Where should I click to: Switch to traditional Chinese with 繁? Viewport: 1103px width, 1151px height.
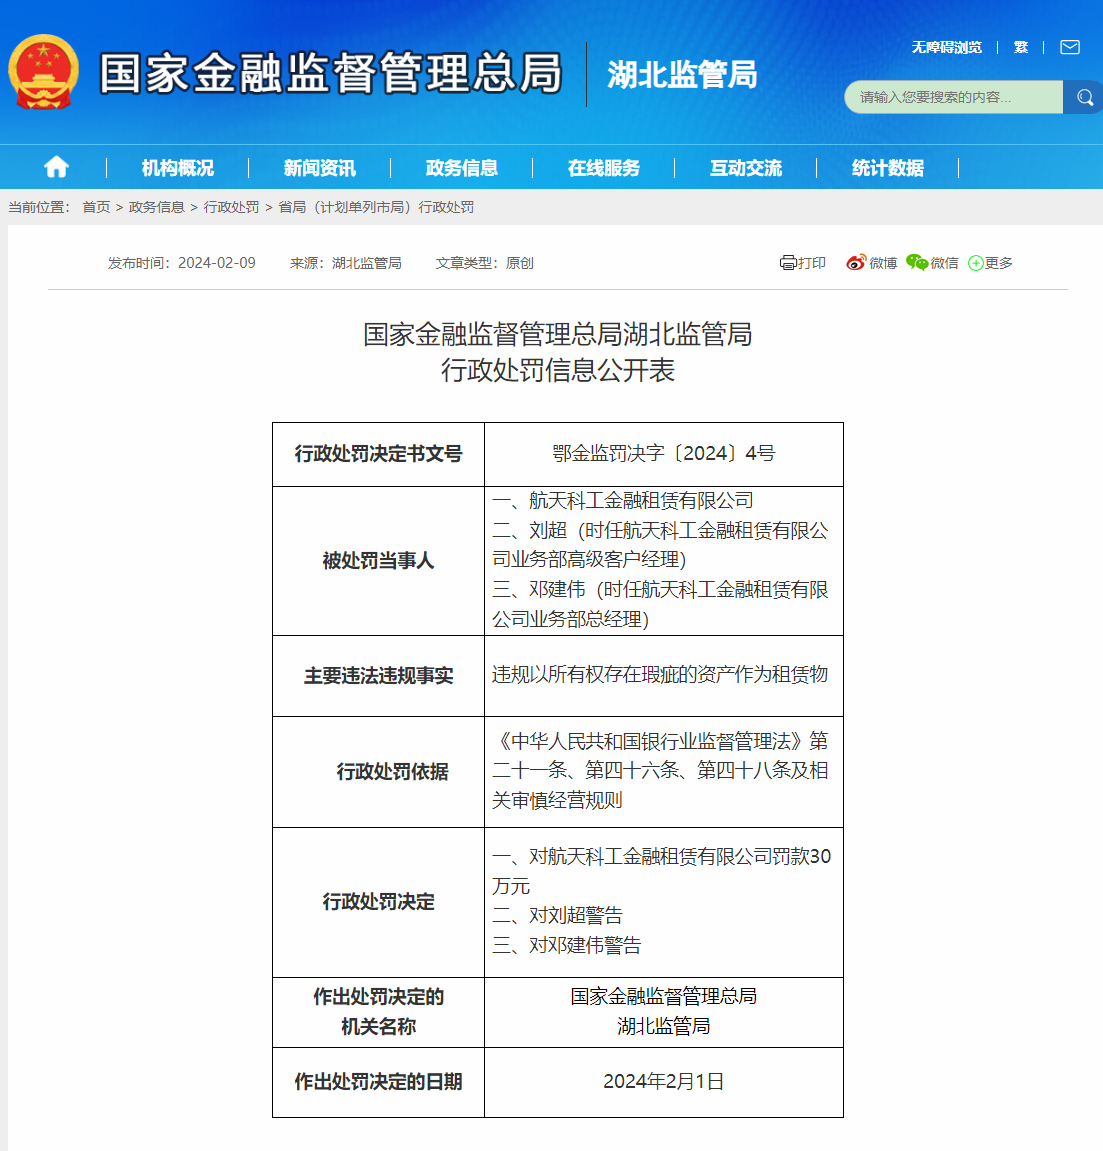[1020, 47]
